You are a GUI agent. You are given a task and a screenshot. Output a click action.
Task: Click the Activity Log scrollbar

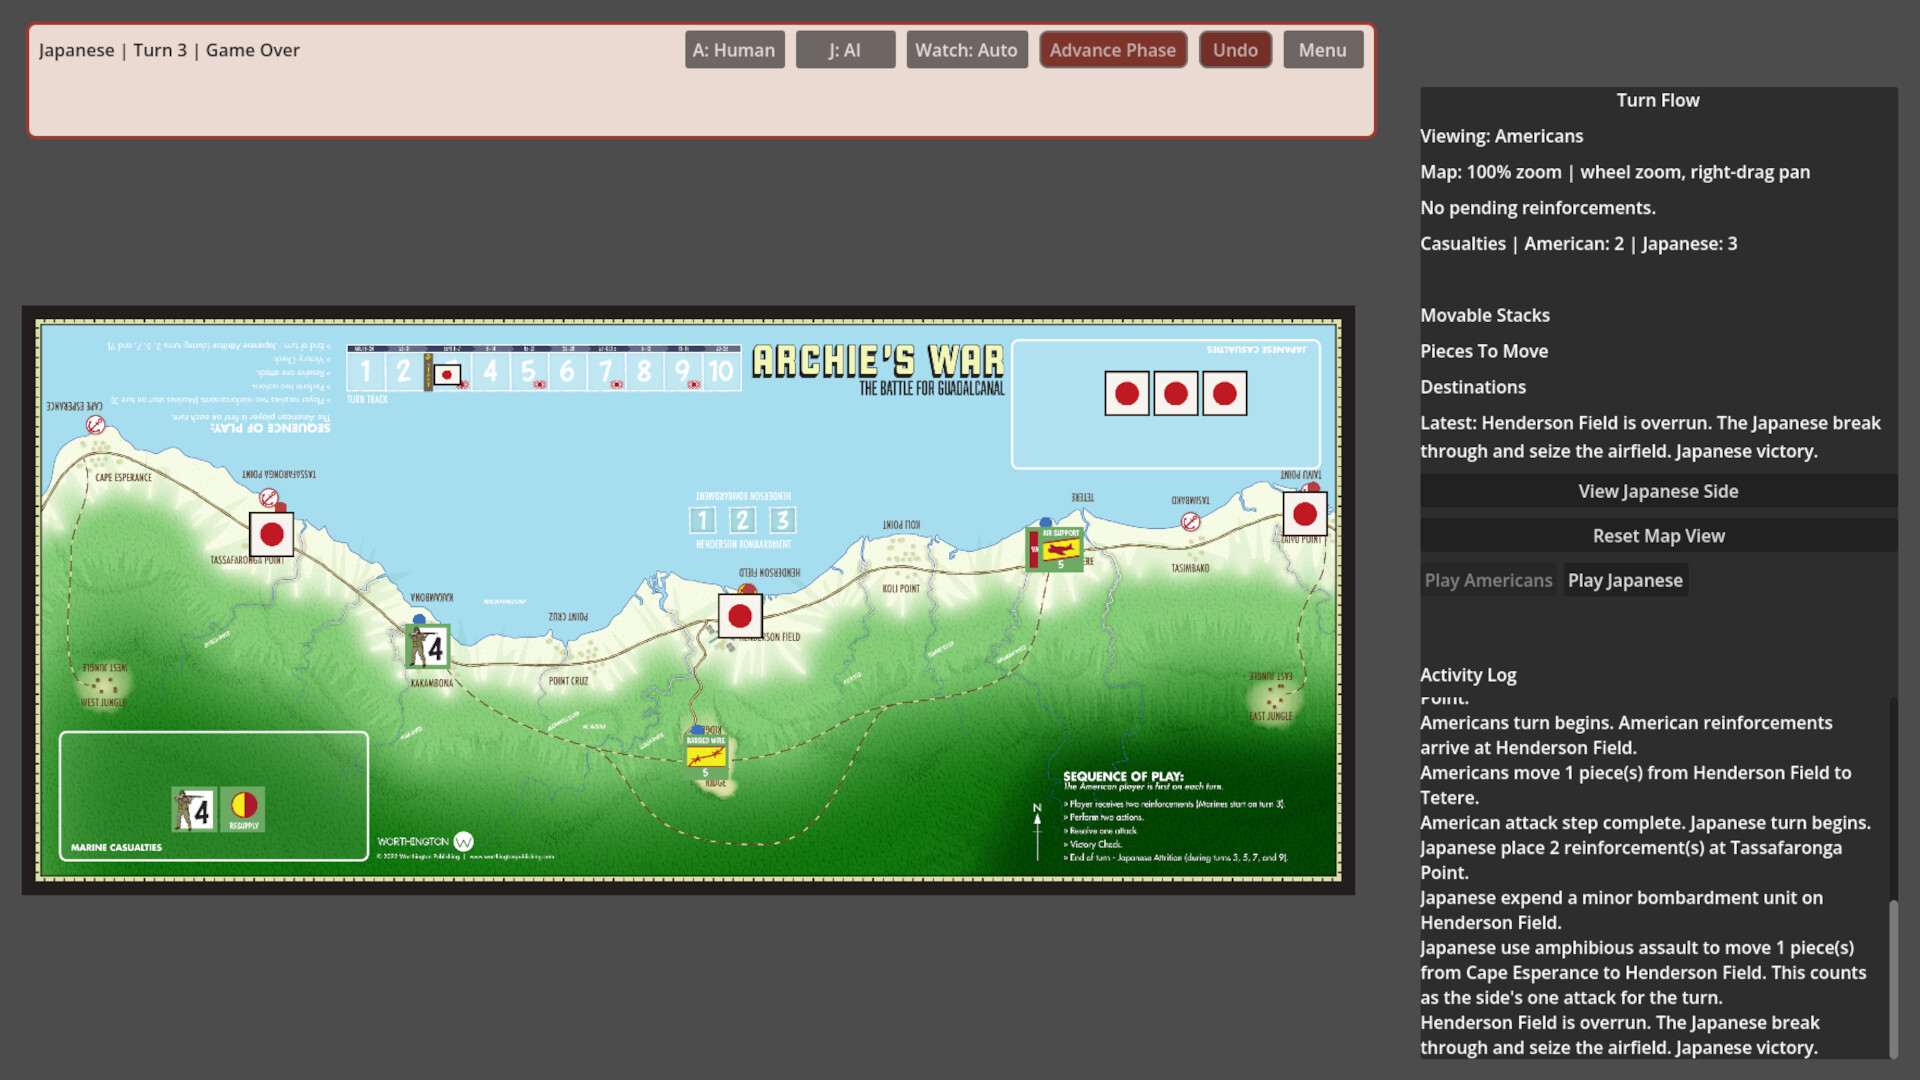(x=1893, y=978)
